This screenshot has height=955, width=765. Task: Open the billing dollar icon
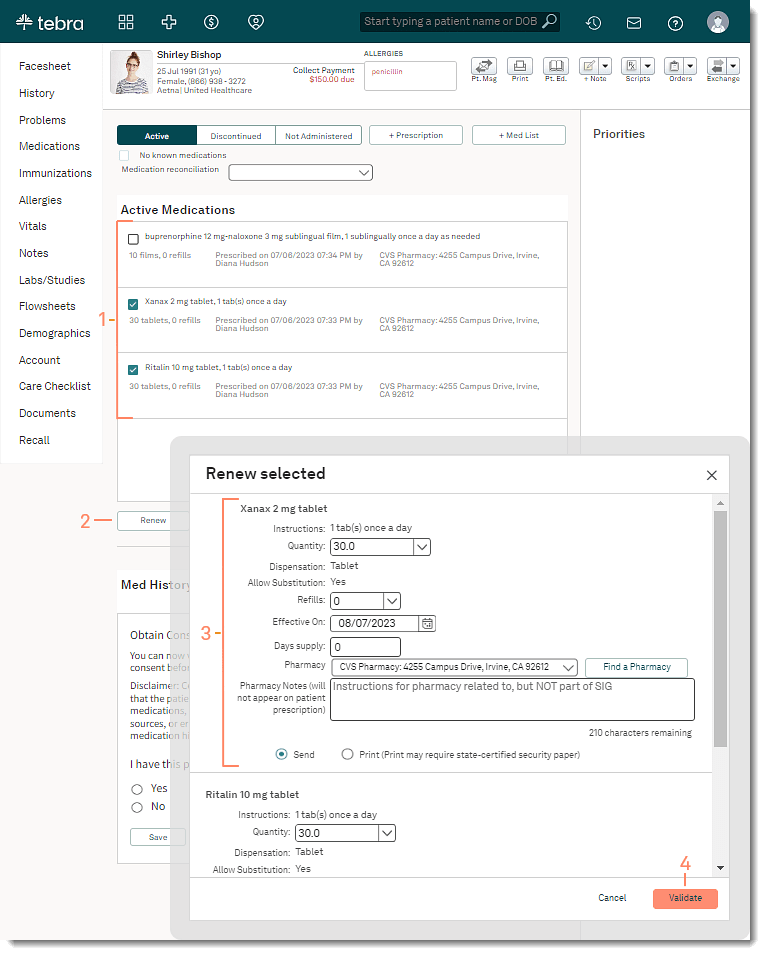[x=211, y=23]
